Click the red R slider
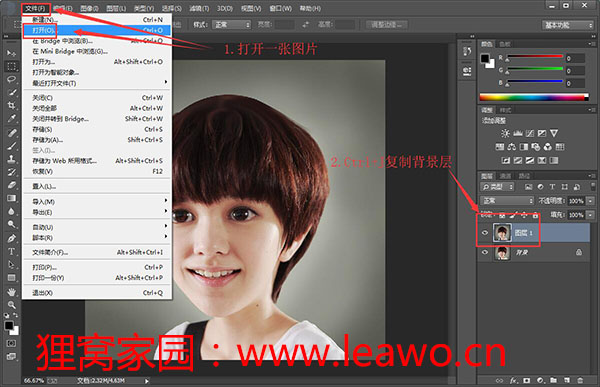The width and height of the screenshot is (600, 387). click(535, 57)
